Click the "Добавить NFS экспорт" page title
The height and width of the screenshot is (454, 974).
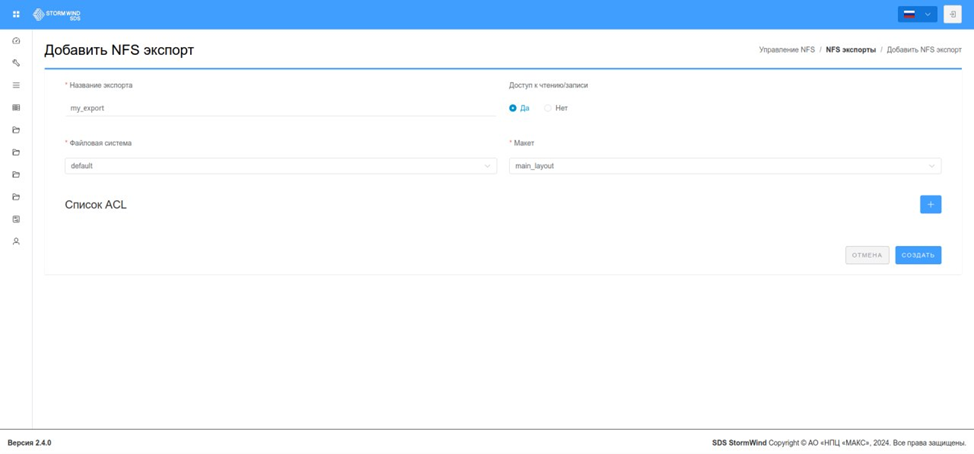point(119,50)
